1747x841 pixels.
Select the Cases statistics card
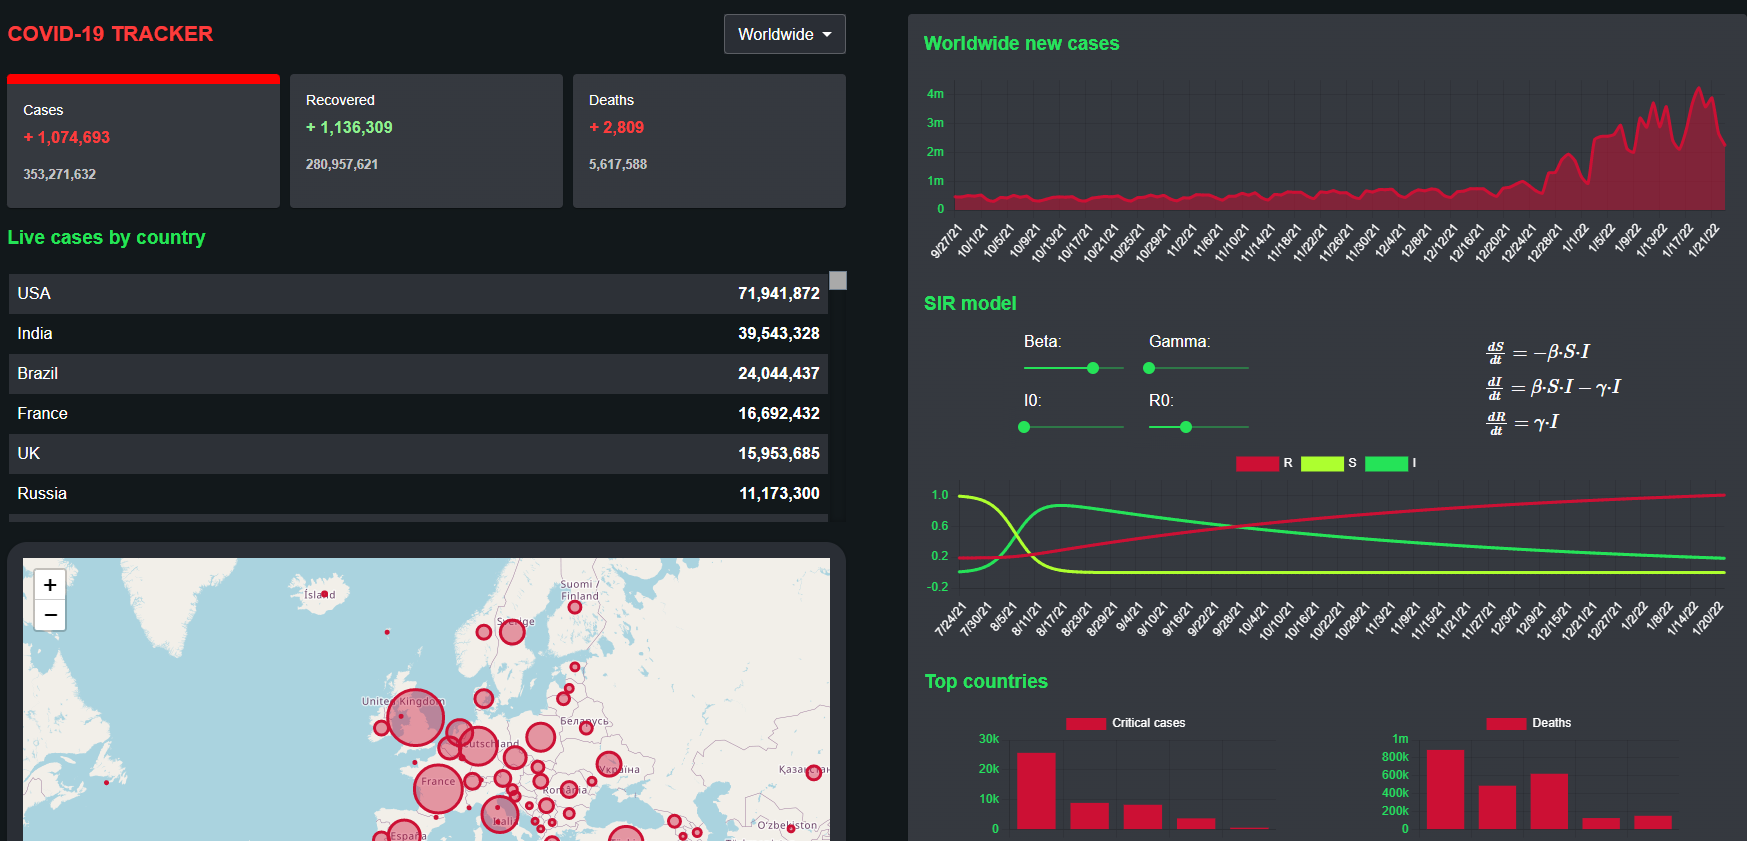tap(143, 142)
